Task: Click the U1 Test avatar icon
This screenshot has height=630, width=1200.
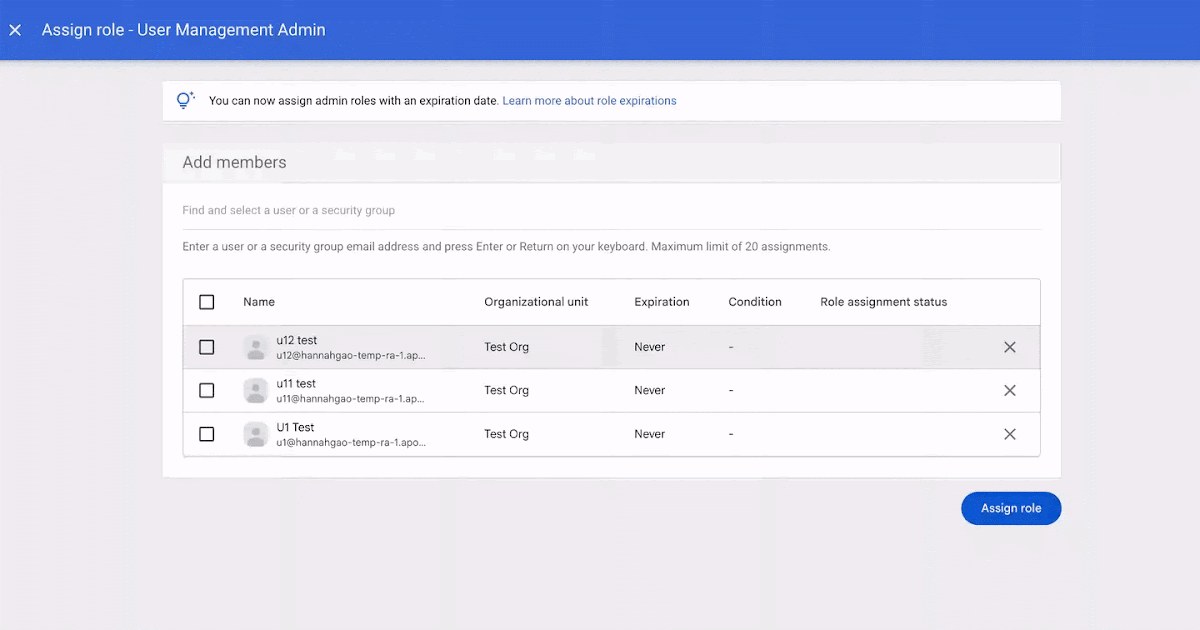Action: click(256, 434)
